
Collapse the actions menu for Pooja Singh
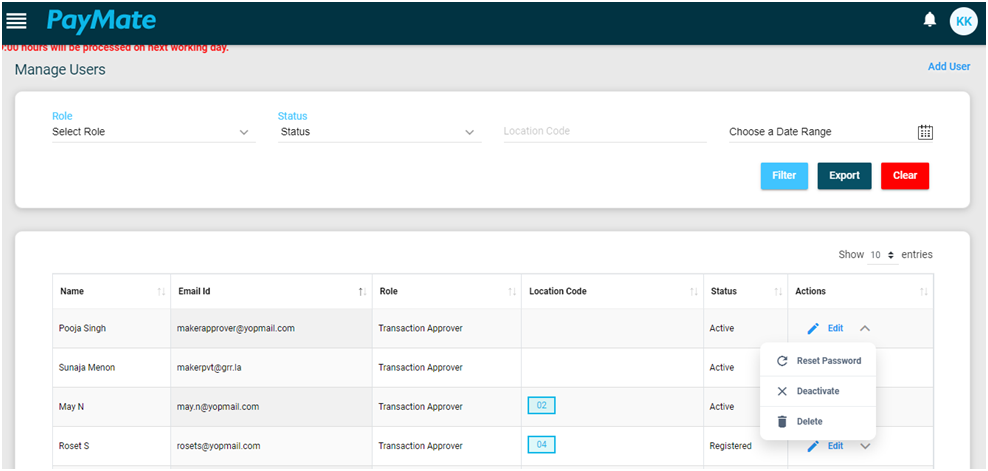pos(865,329)
